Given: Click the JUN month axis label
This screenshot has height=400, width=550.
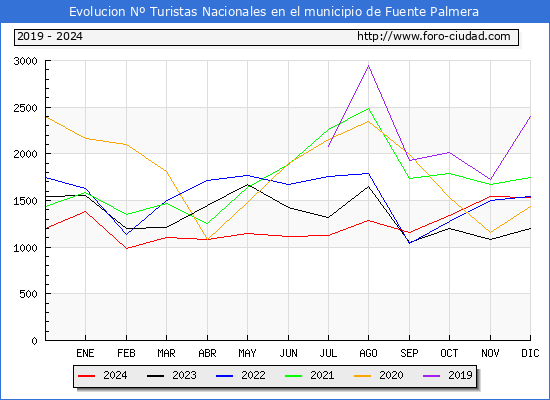Looking at the screenshot, I should (x=288, y=353).
